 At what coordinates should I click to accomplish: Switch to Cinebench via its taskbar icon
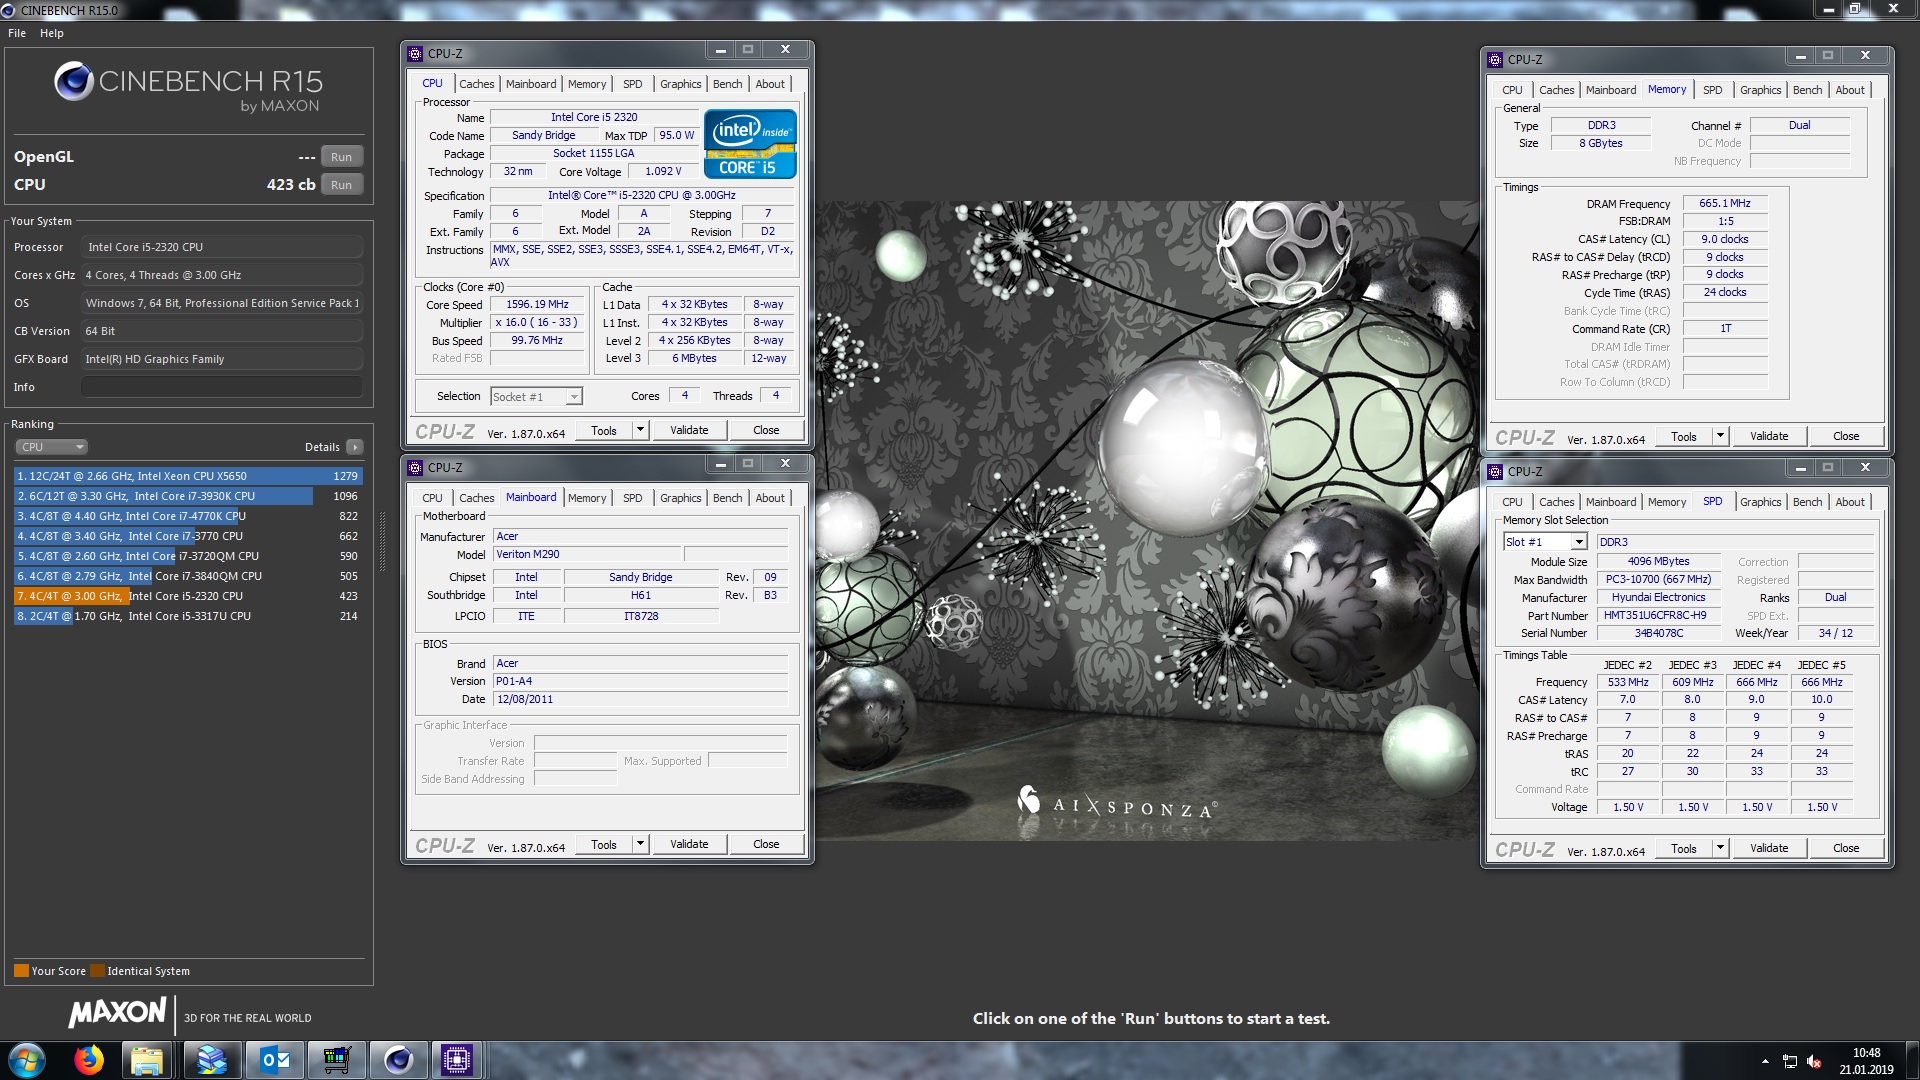[398, 1060]
